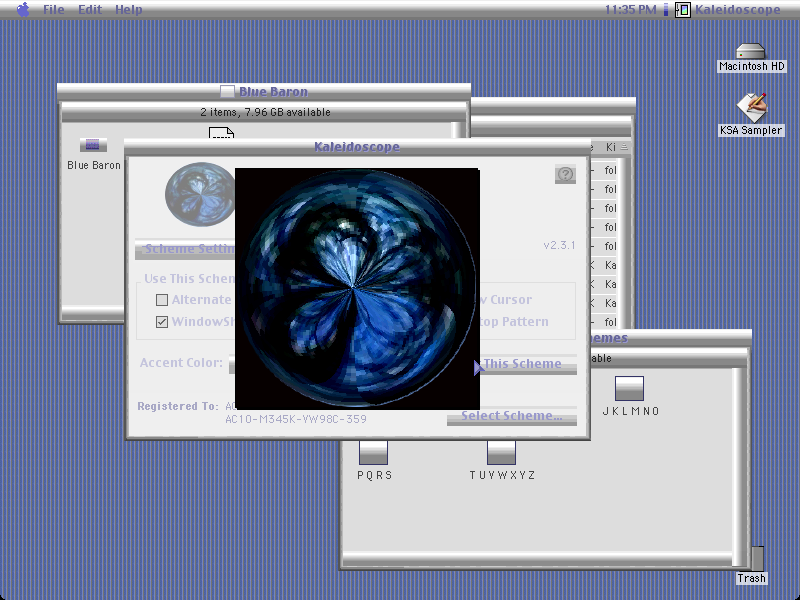This screenshot has height=600, width=800.
Task: Select the Blue Baron scheme file icon
Action: pyautogui.click(x=93, y=145)
